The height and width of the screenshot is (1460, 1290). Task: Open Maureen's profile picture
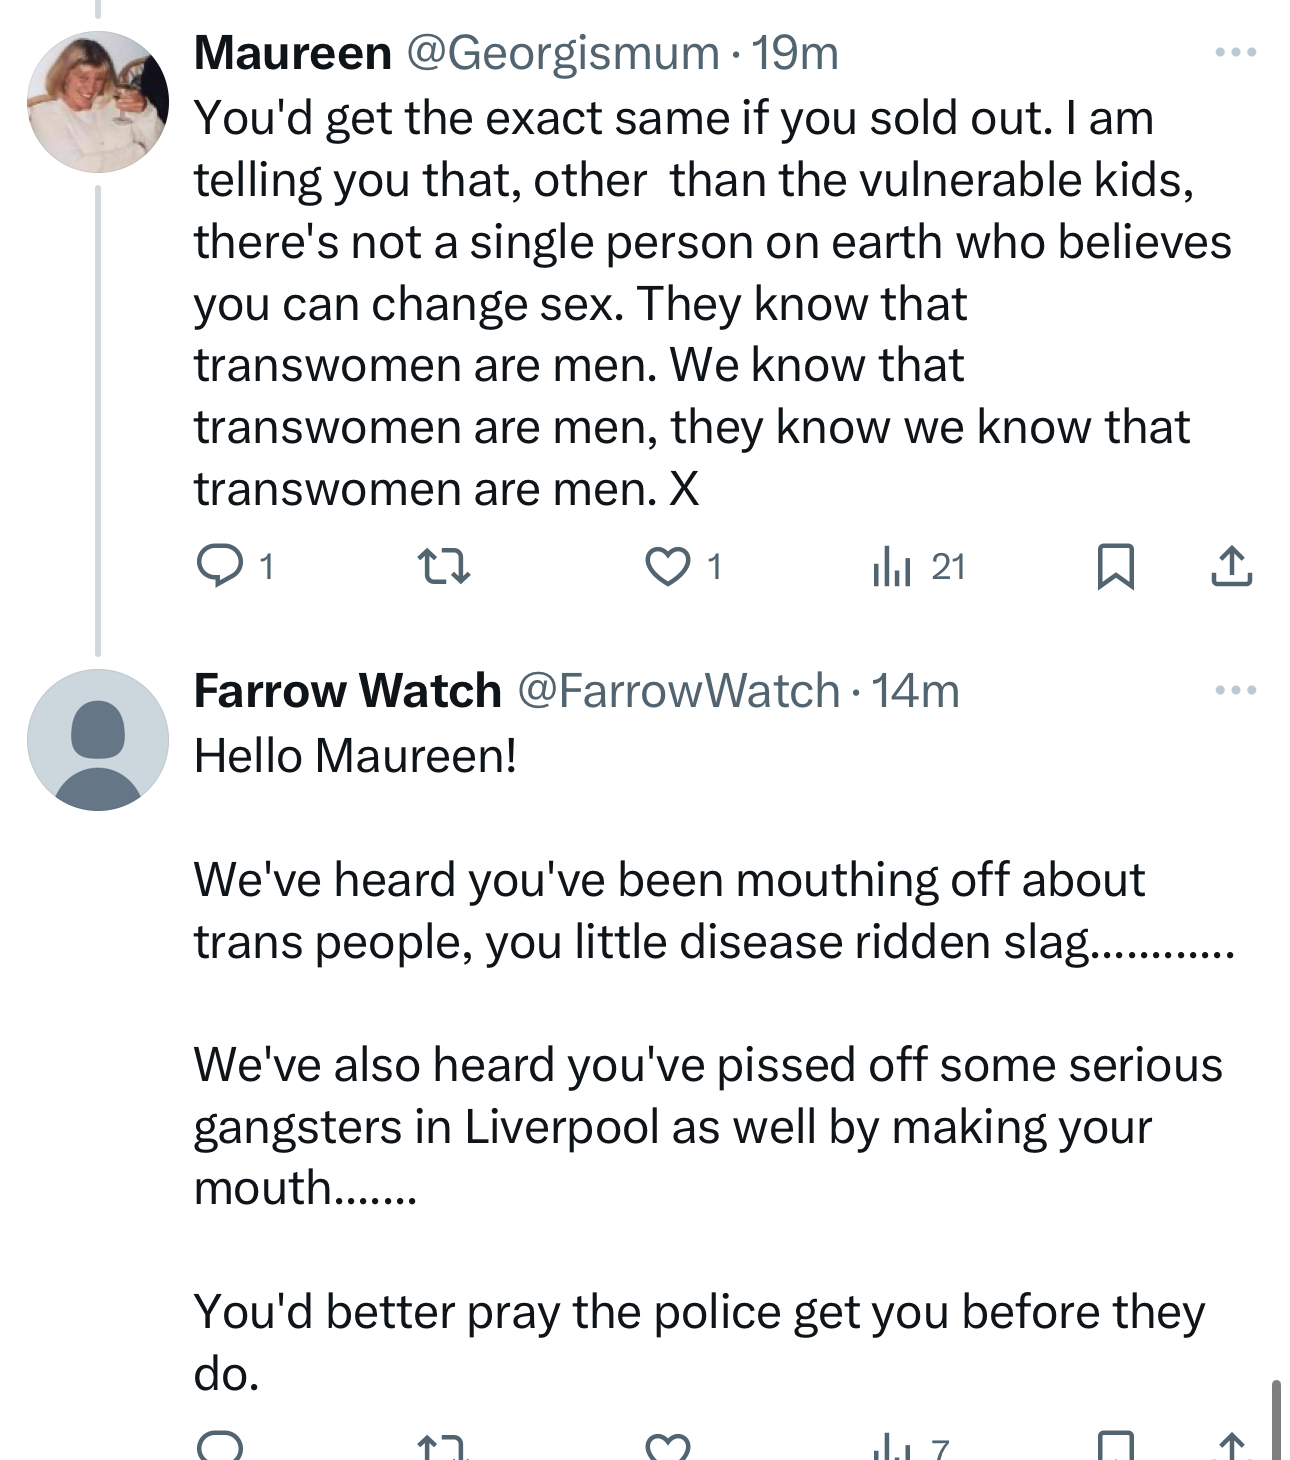[97, 101]
